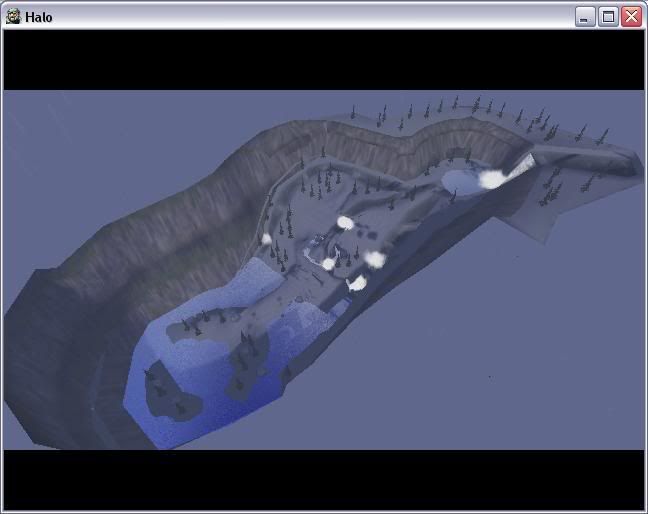Minimize the Halo window

coord(585,17)
